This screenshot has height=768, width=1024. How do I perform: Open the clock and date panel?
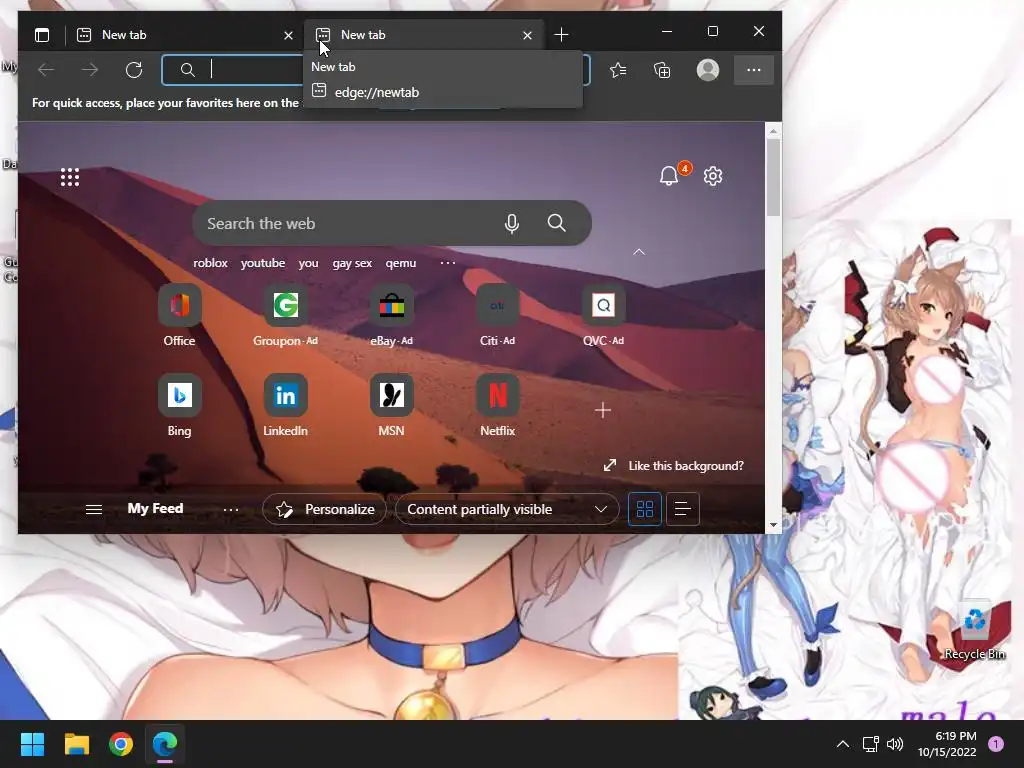point(947,744)
